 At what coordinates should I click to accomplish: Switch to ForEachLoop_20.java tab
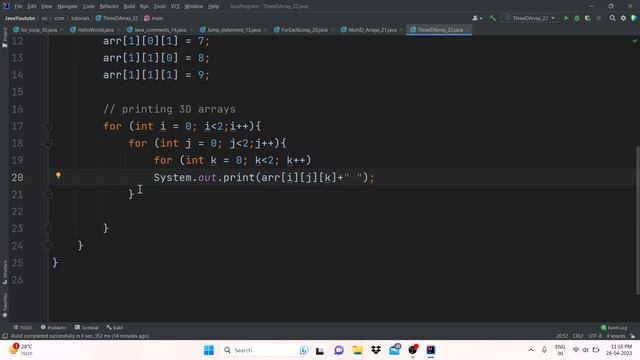[x=304, y=30]
